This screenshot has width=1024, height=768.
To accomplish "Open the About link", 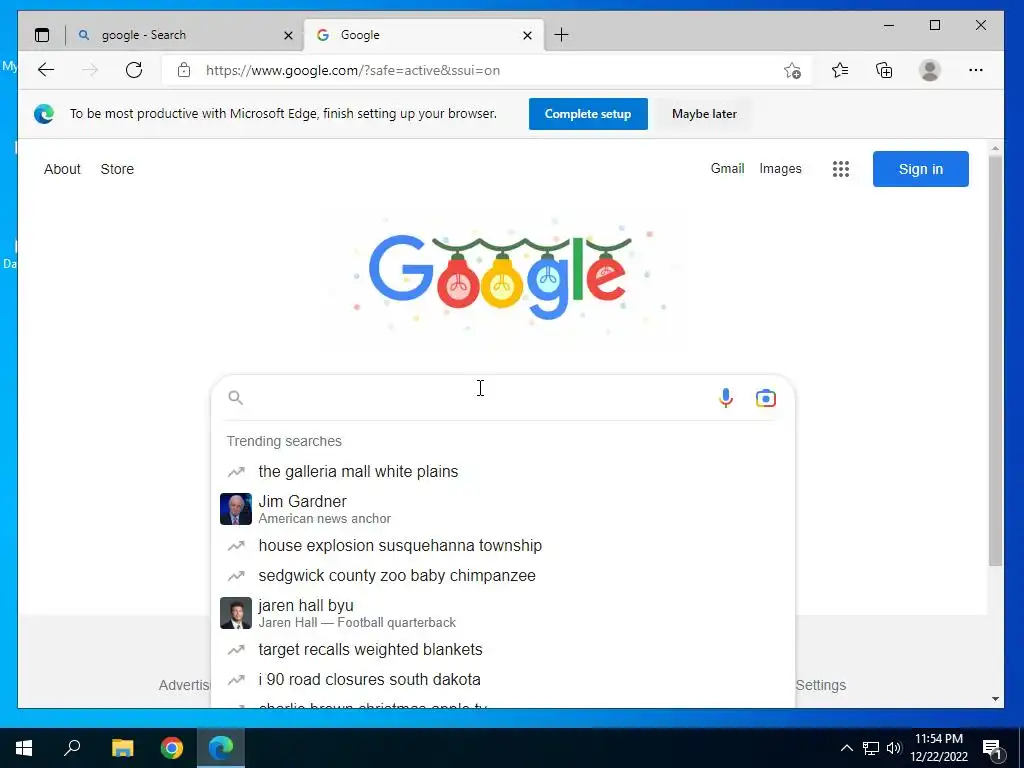I will pyautogui.click(x=62, y=169).
